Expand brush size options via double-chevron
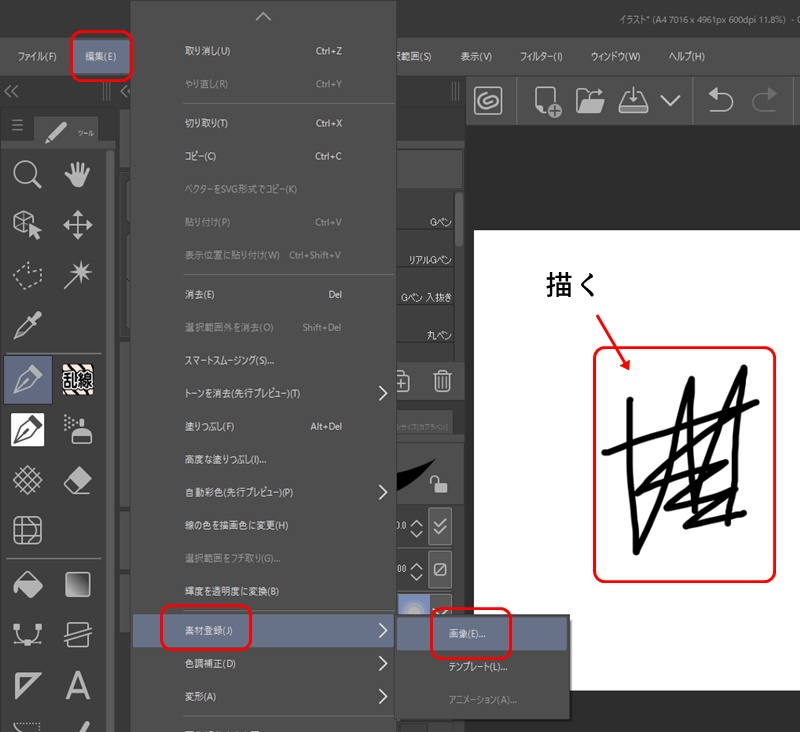Image resolution: width=800 pixels, height=732 pixels. (x=440, y=524)
